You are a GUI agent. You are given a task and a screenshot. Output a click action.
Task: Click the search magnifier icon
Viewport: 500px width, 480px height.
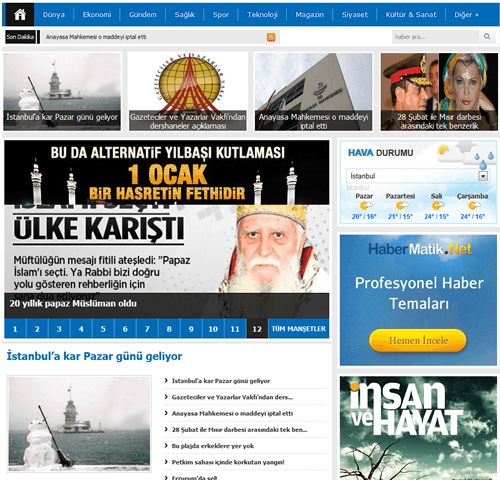pyautogui.click(x=487, y=37)
